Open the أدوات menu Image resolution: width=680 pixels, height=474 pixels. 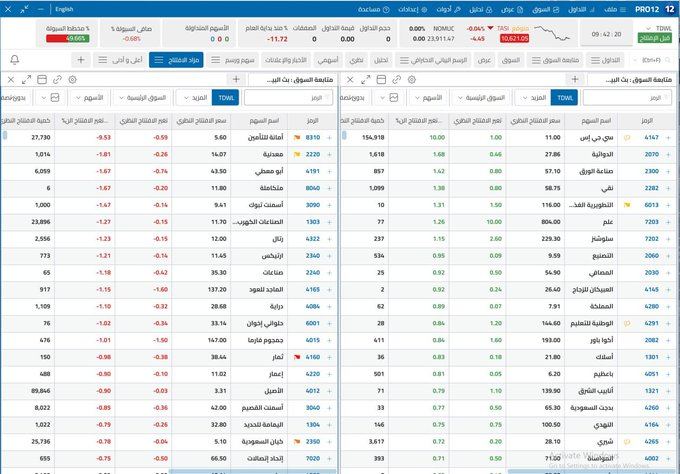click(x=448, y=9)
